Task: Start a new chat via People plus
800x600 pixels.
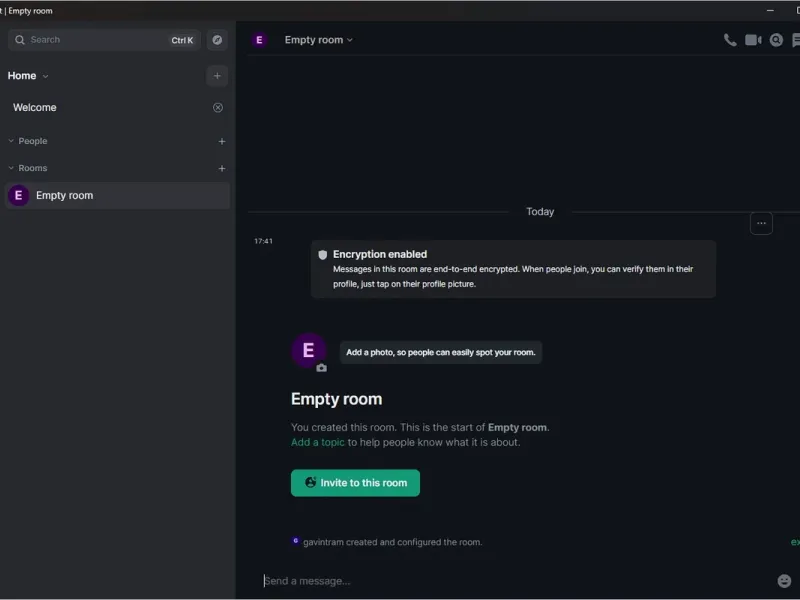Action: pos(222,141)
